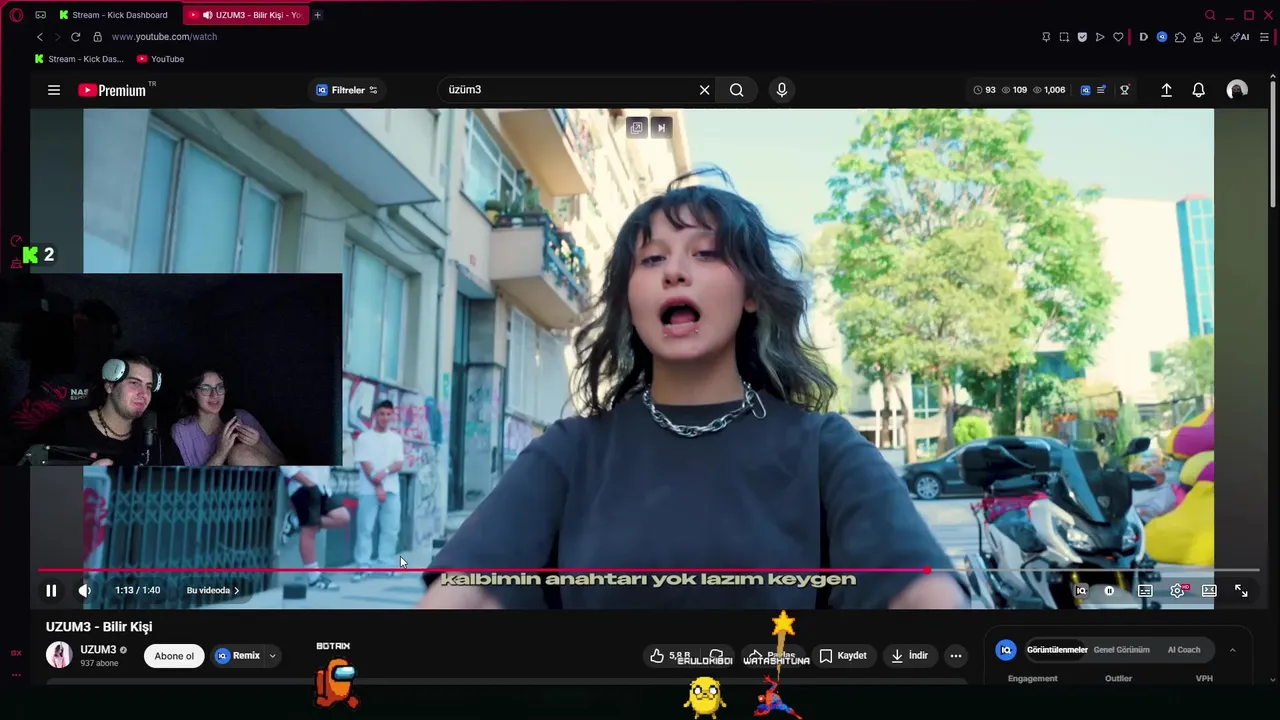Open the trophy icon in vidIQ bar
This screenshot has width=1280, height=720.
[x=1125, y=90]
